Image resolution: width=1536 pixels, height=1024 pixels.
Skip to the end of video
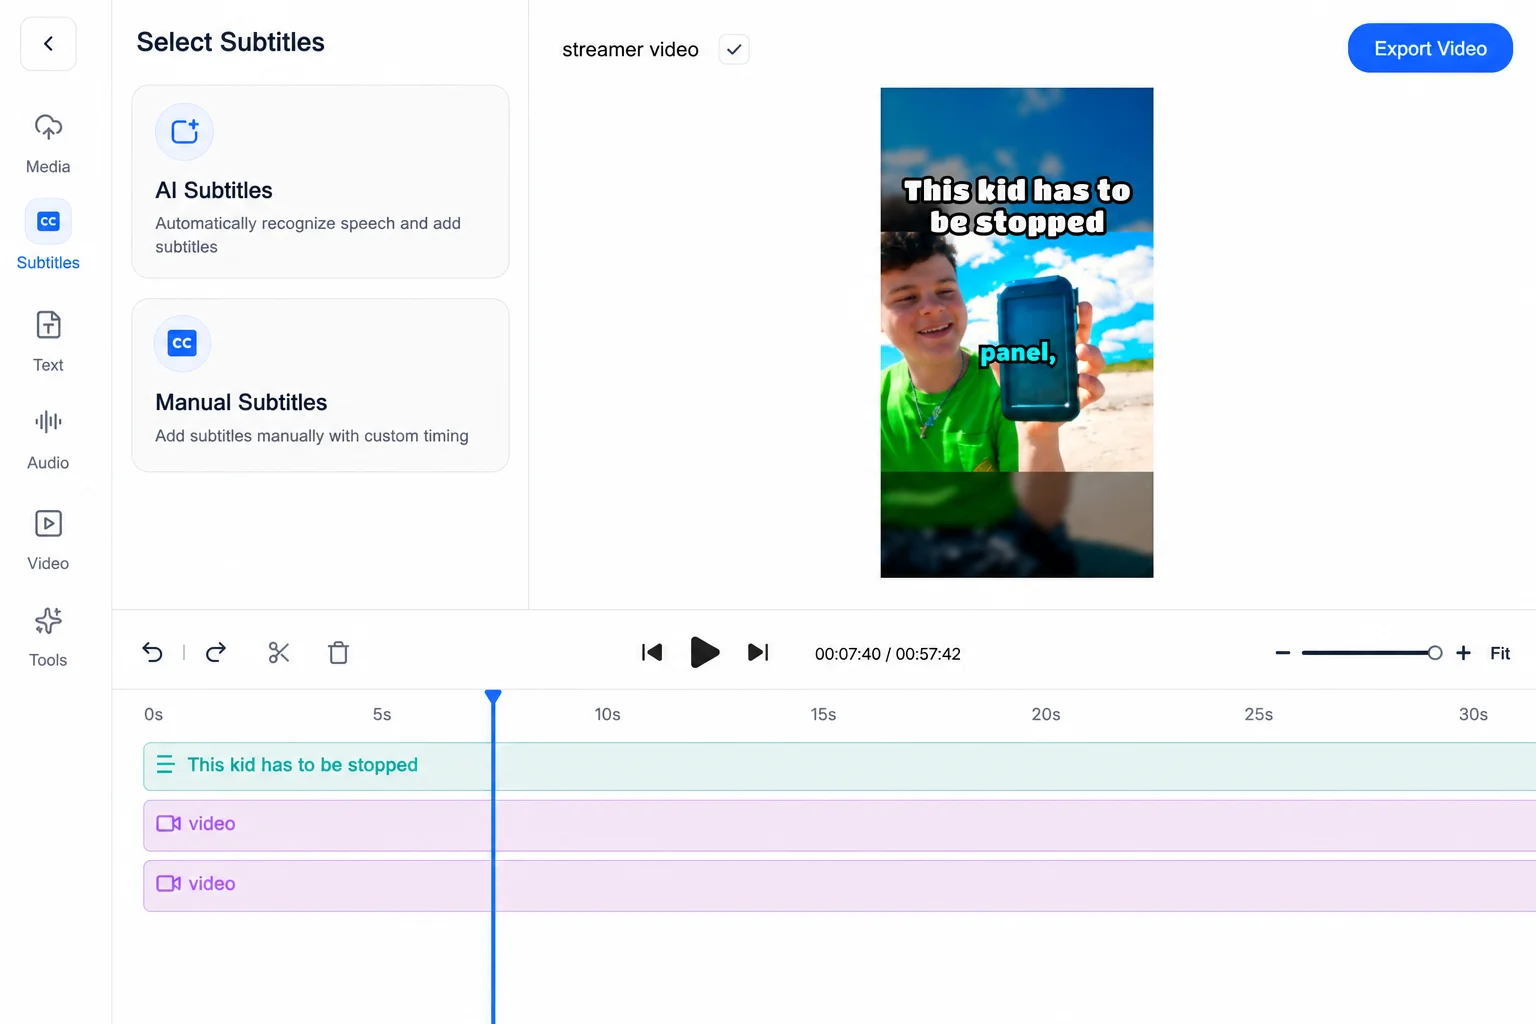(x=758, y=653)
